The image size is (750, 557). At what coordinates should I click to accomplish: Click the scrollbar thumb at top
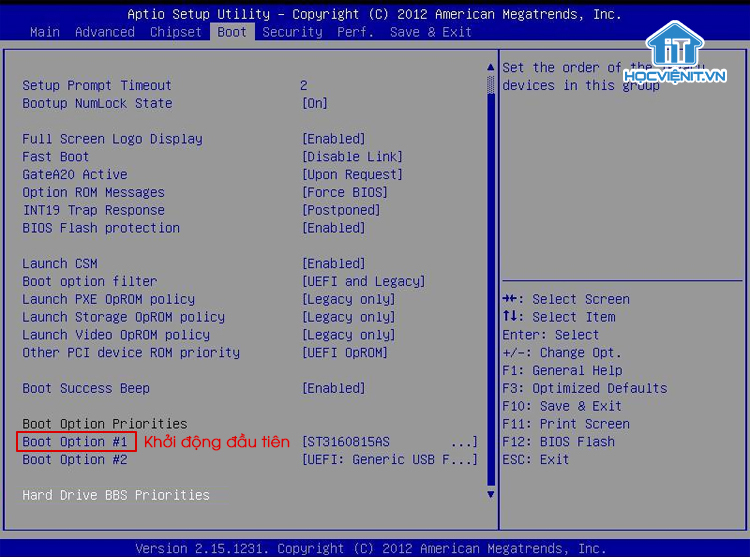[490, 85]
